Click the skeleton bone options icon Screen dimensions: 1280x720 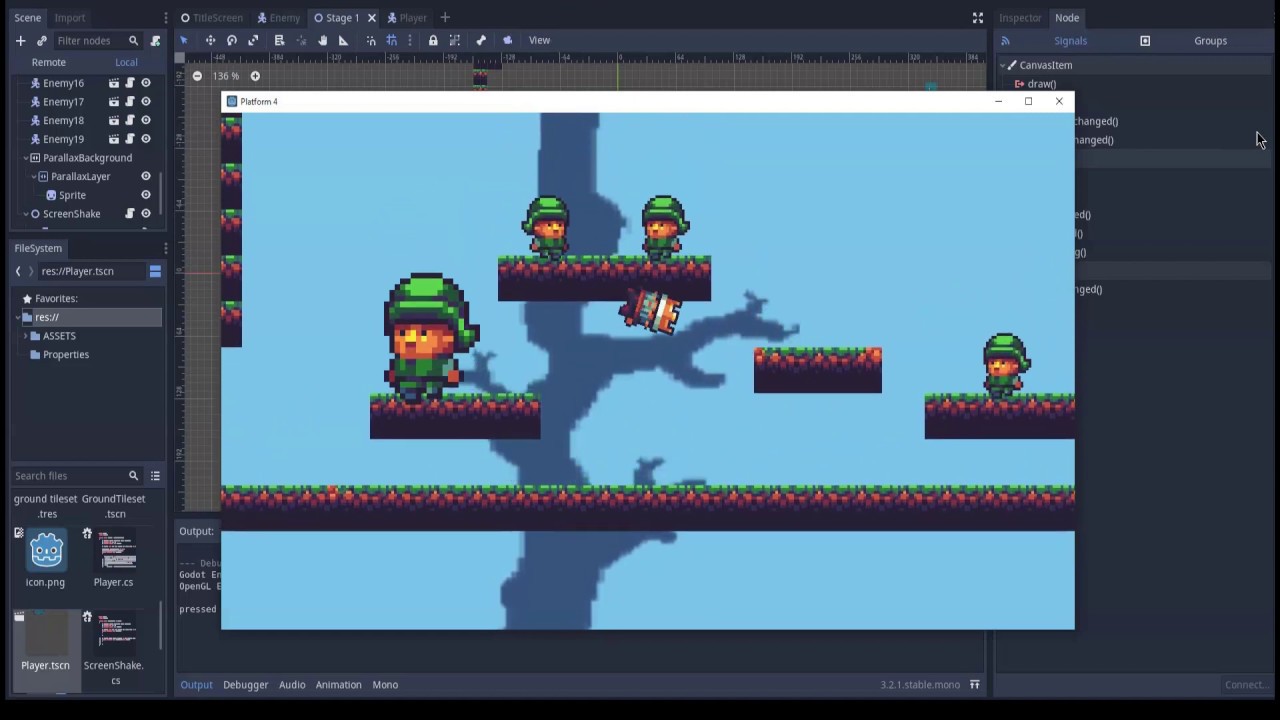click(x=481, y=40)
